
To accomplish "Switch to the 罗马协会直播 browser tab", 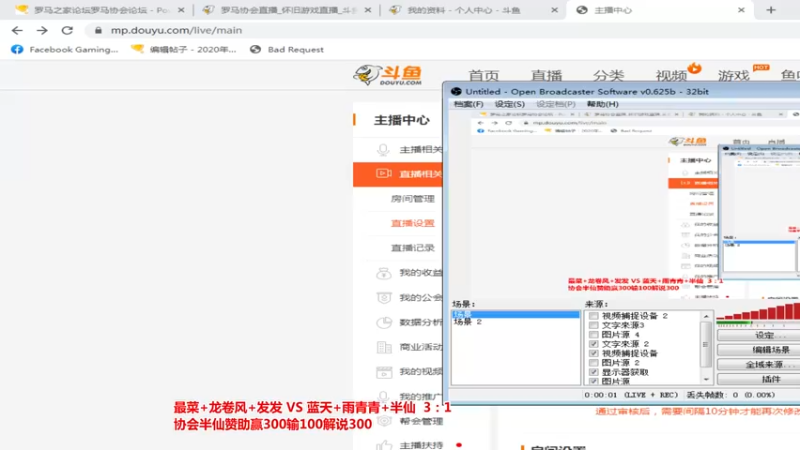I will (x=286, y=10).
